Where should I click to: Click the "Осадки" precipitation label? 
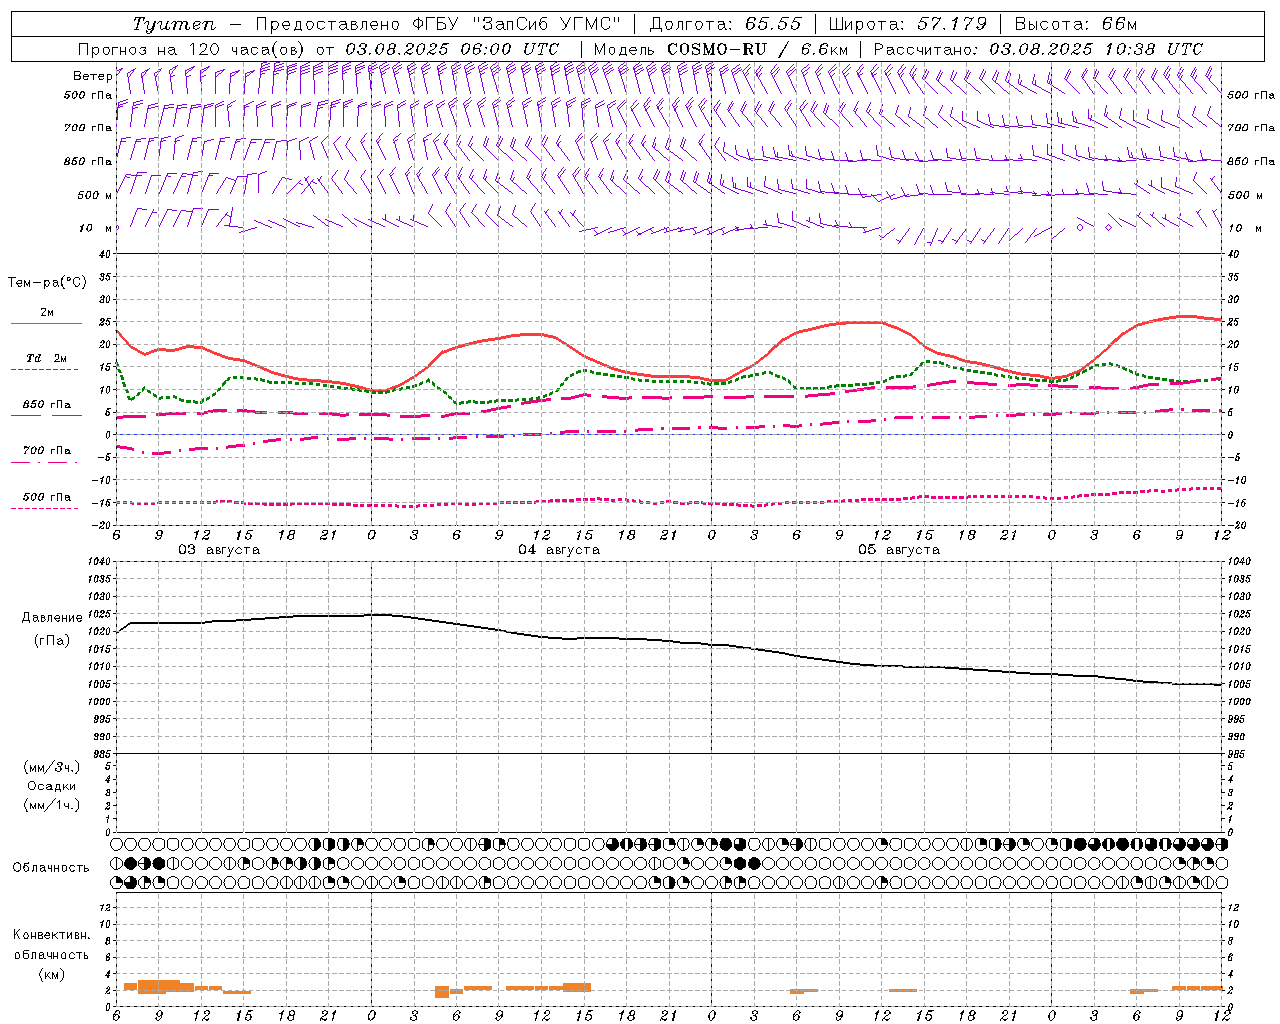52,786
